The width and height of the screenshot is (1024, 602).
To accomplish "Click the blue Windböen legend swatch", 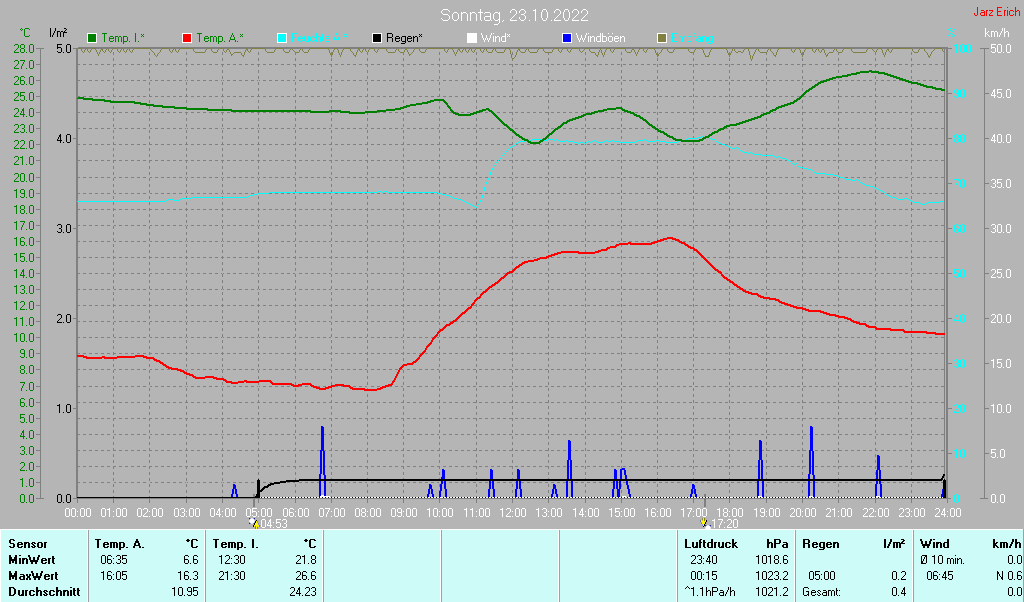I will pyautogui.click(x=567, y=39).
